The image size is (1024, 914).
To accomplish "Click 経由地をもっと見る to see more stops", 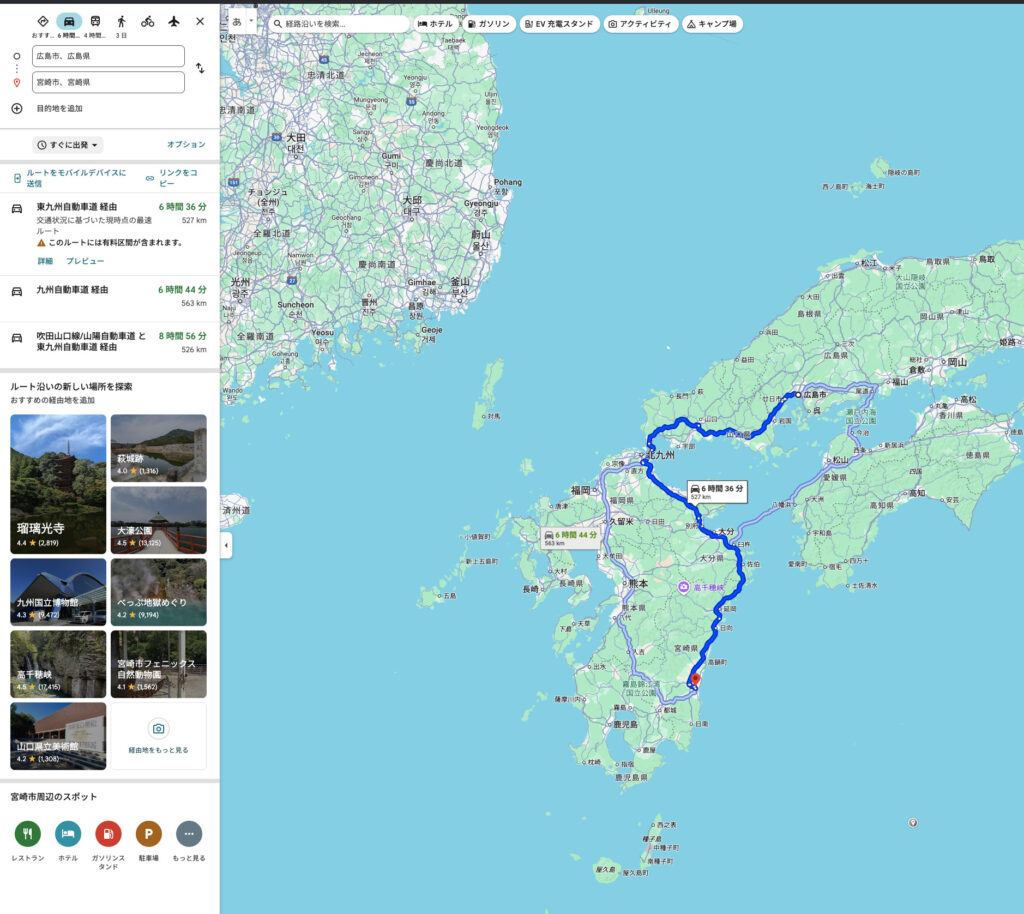I will click(x=159, y=736).
